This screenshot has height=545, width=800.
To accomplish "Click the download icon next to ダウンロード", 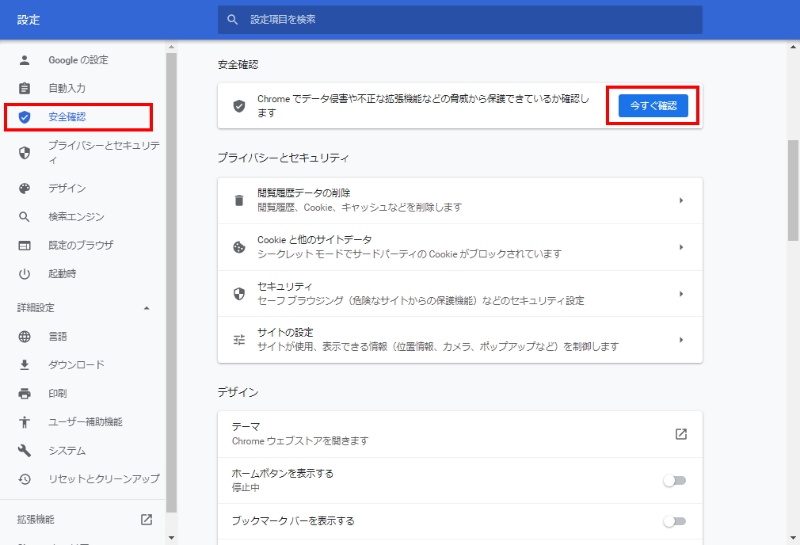I will tap(25, 365).
